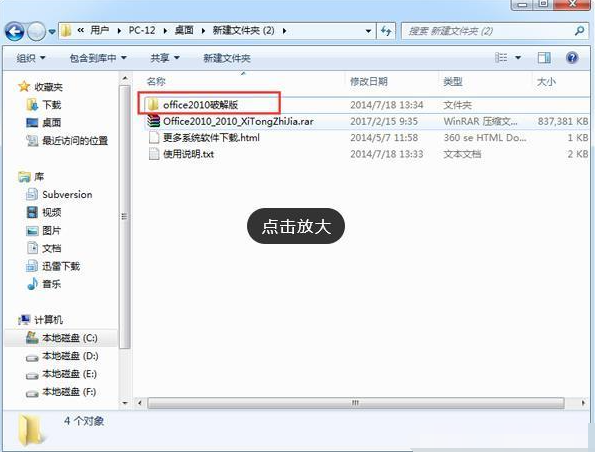Open the 包含到库中 dropdown menu
595x452 pixels.
pyautogui.click(x=98, y=58)
